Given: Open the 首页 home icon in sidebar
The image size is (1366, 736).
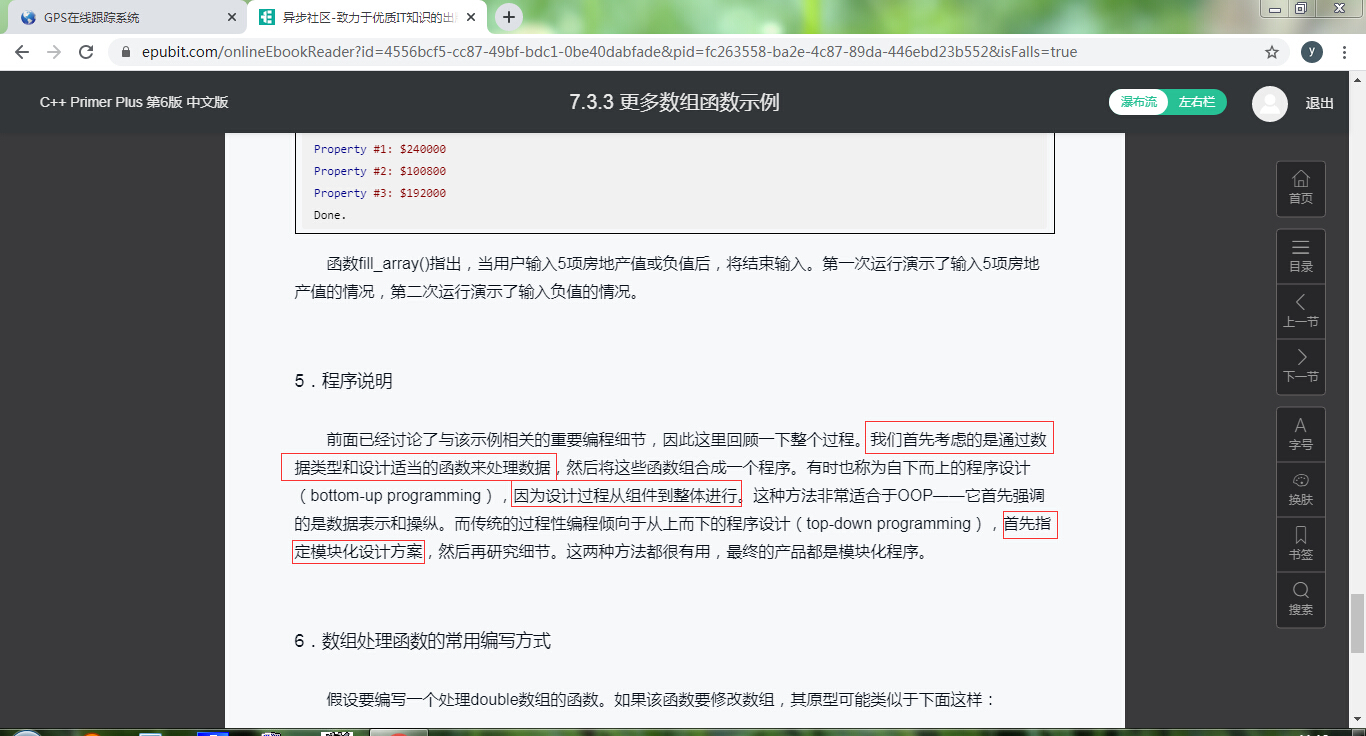Looking at the screenshot, I should (x=1300, y=188).
